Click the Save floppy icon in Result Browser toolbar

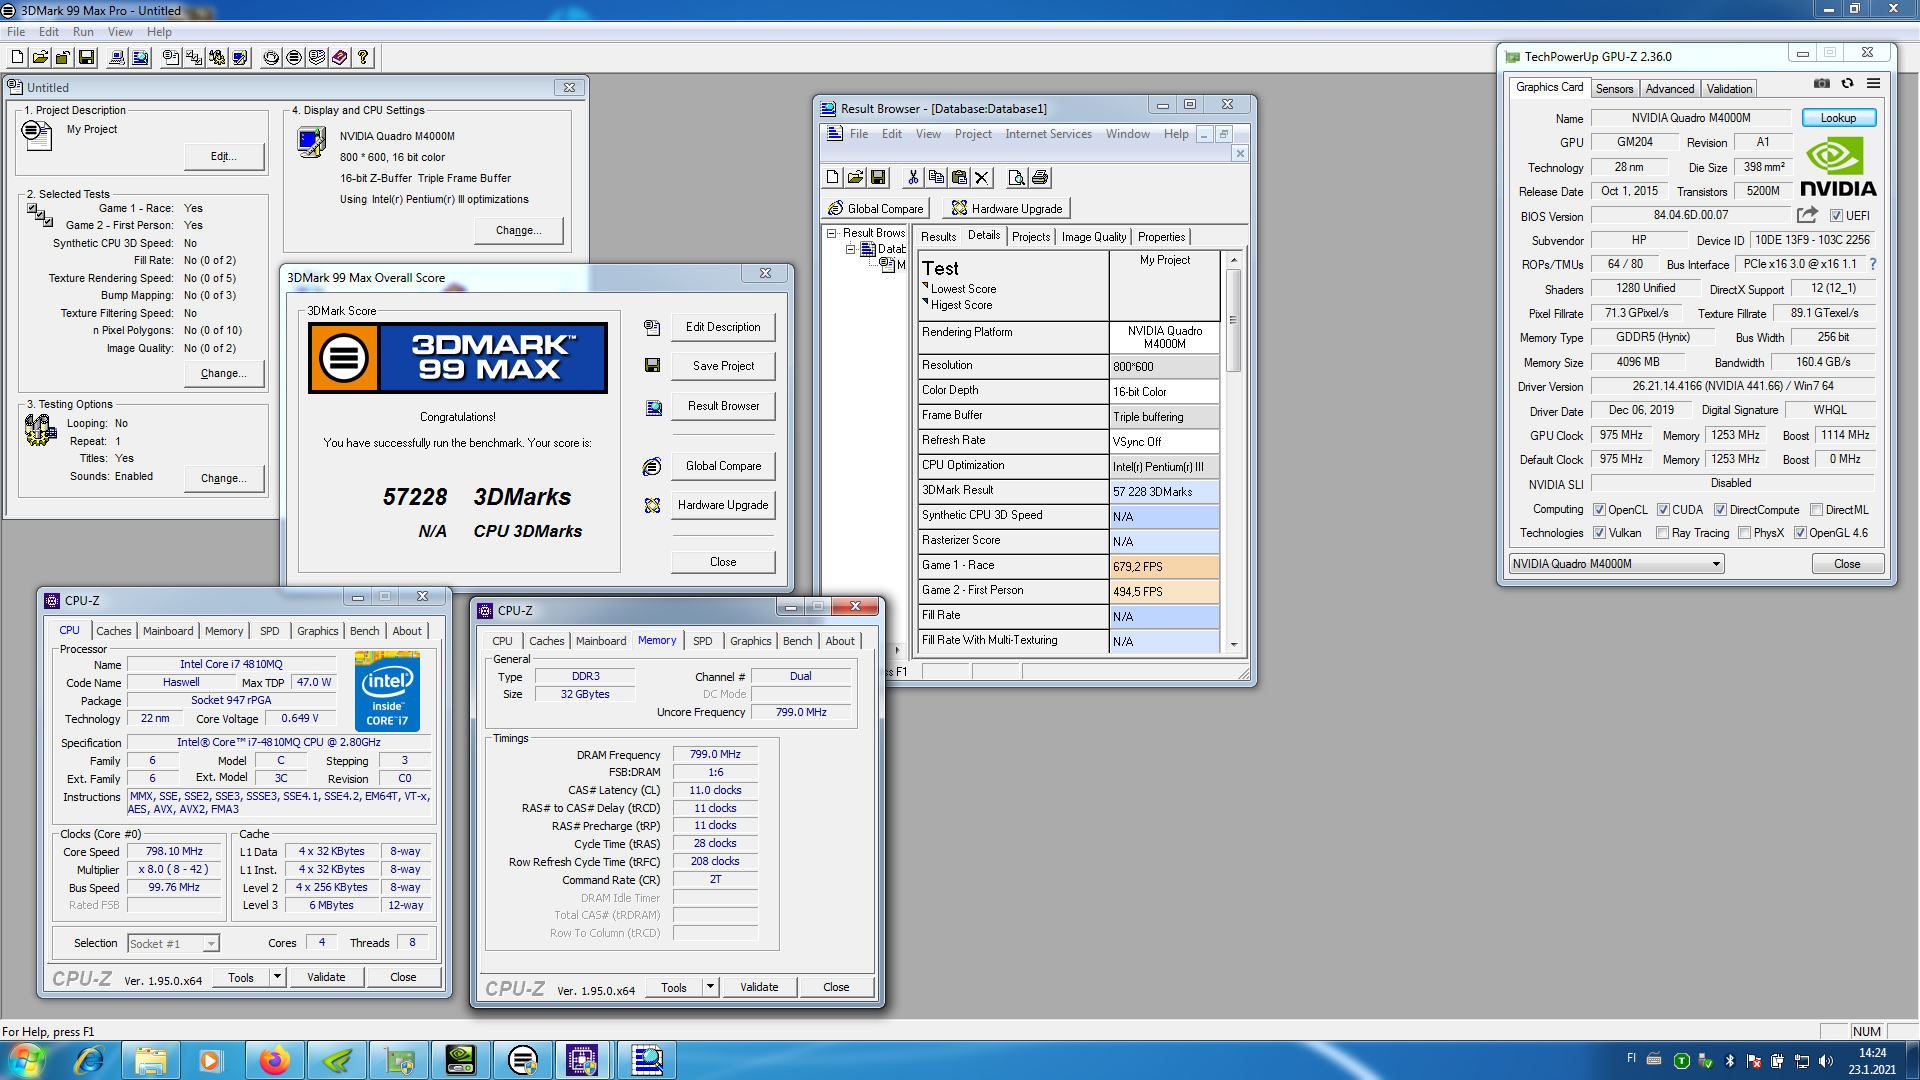(878, 177)
